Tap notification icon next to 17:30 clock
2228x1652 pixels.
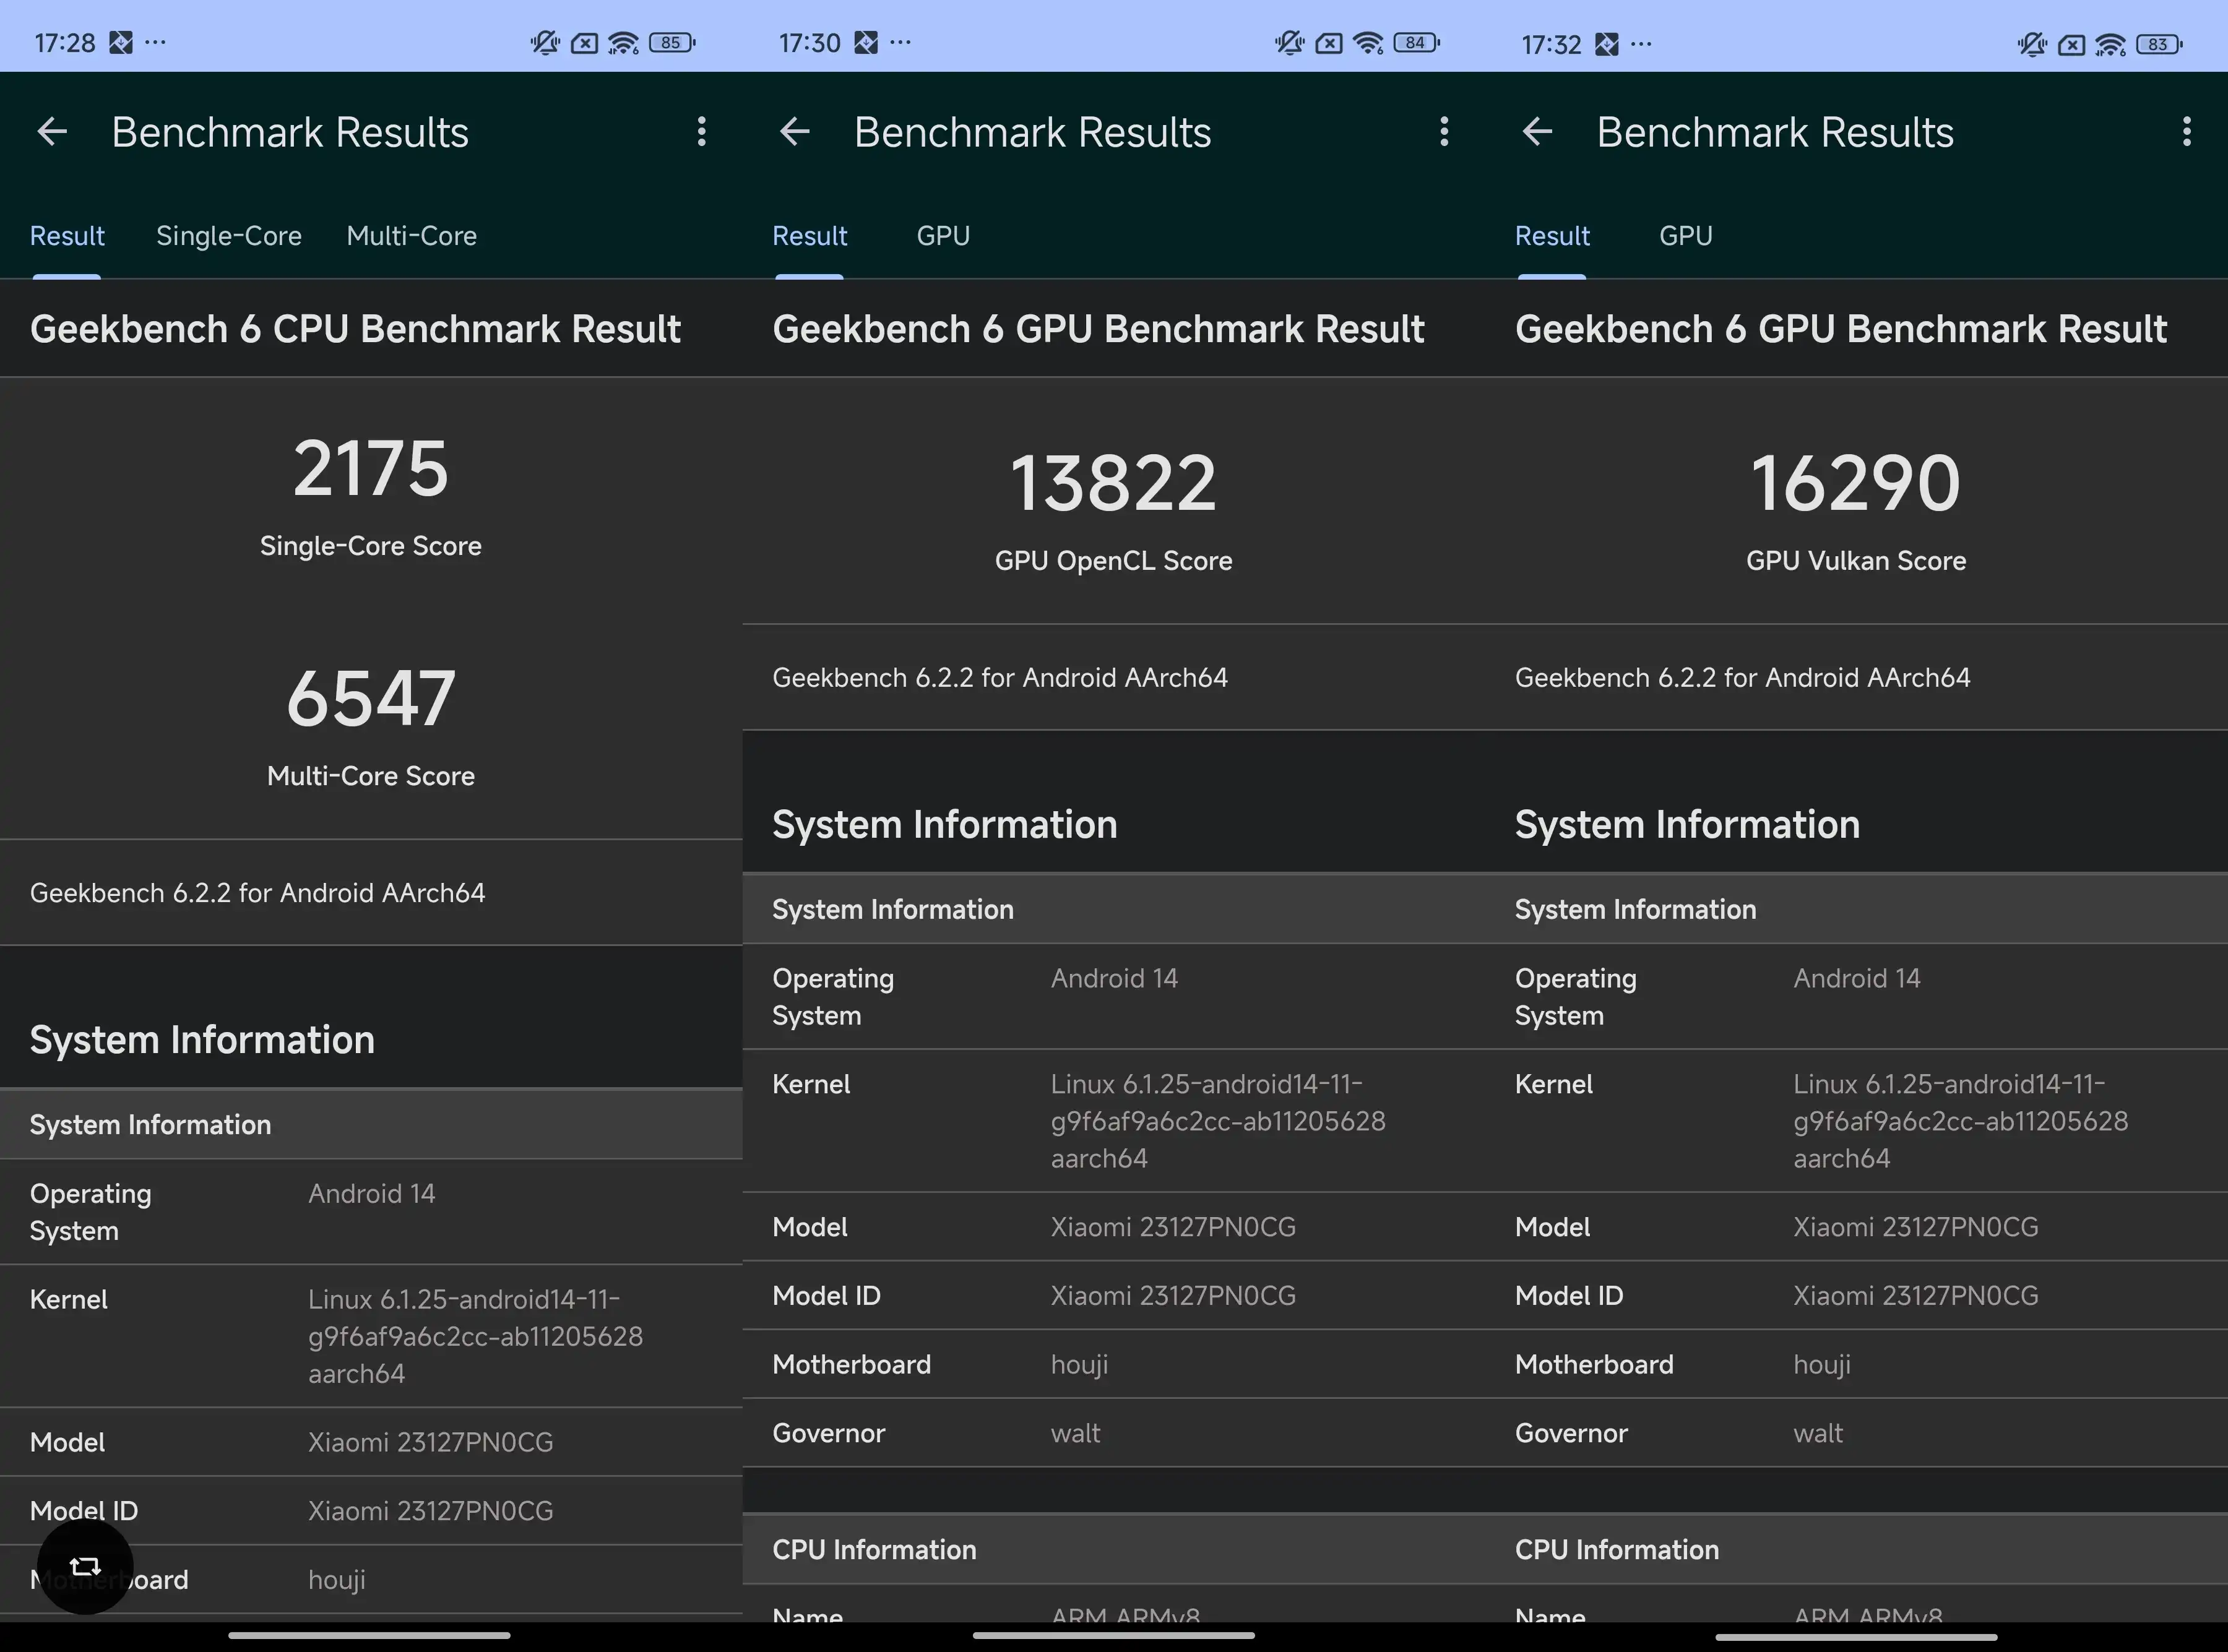pyautogui.click(x=866, y=42)
